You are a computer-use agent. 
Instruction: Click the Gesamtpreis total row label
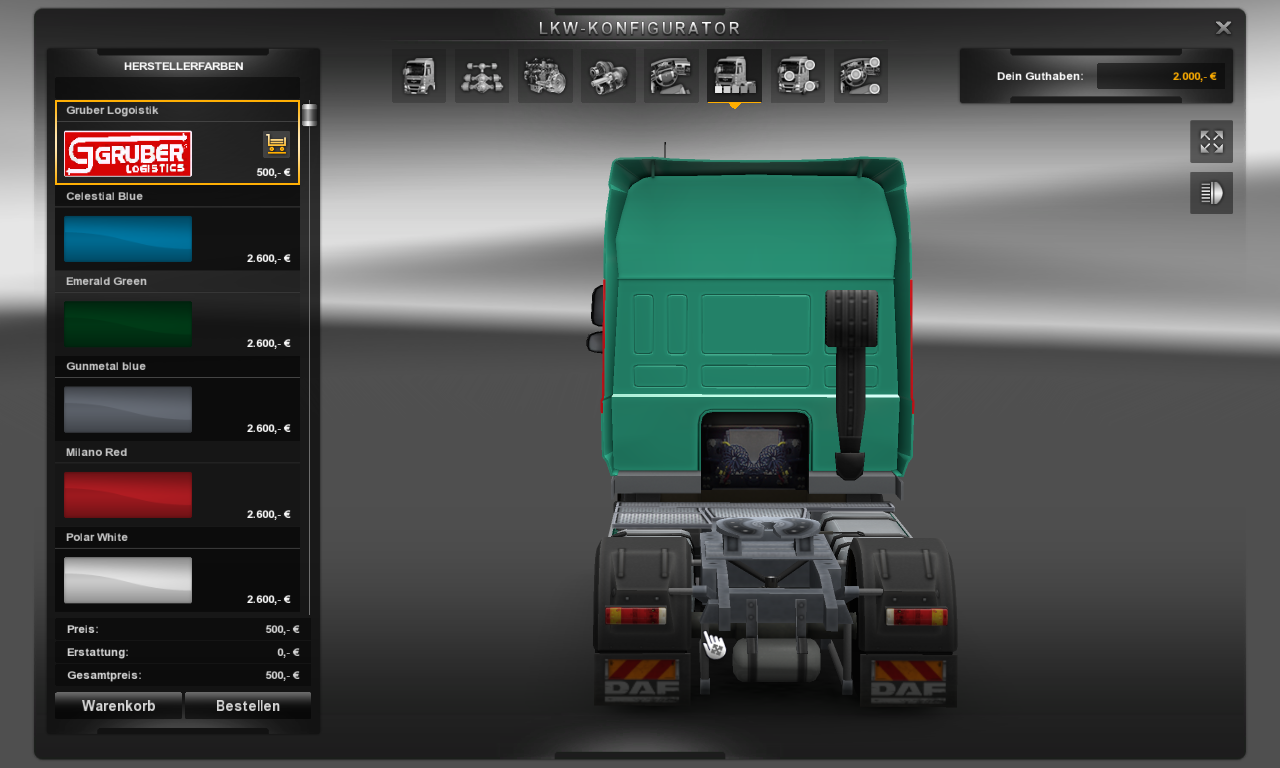point(104,675)
